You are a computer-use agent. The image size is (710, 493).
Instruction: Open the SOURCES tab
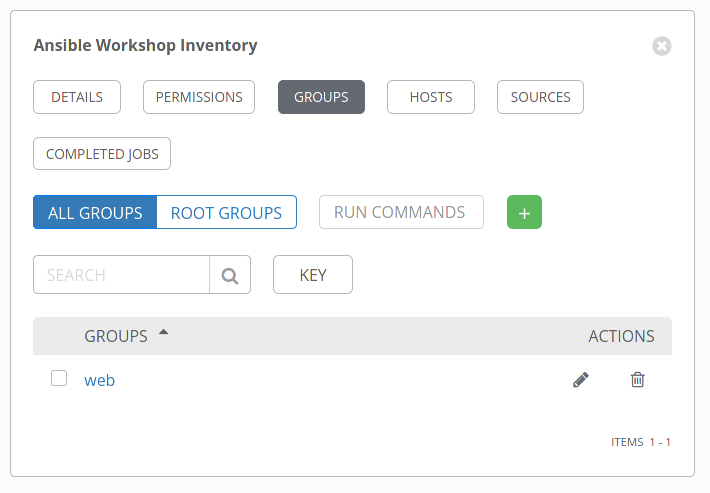[541, 97]
